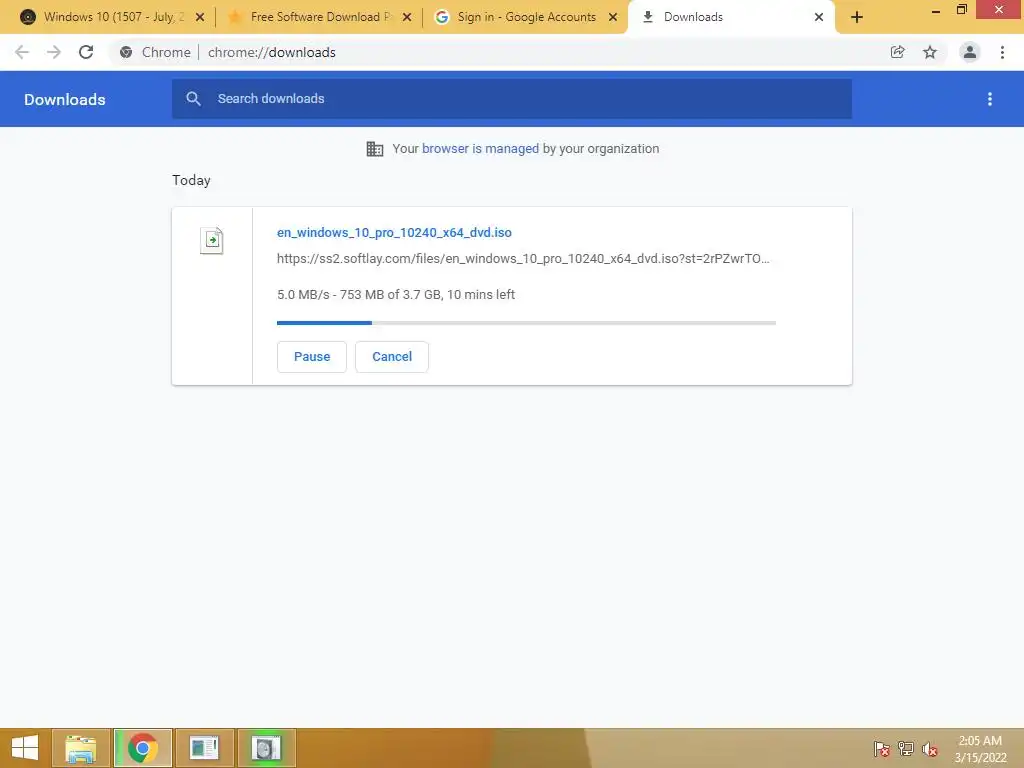The height and width of the screenshot is (768, 1024).
Task: Open the third taskbar application icon
Action: click(204, 748)
